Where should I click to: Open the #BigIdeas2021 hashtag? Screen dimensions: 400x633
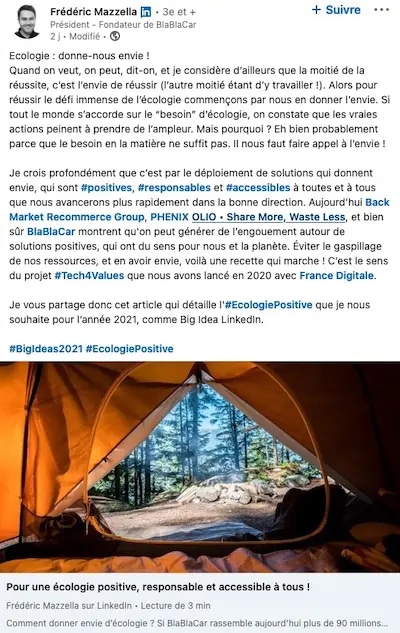pos(46,349)
